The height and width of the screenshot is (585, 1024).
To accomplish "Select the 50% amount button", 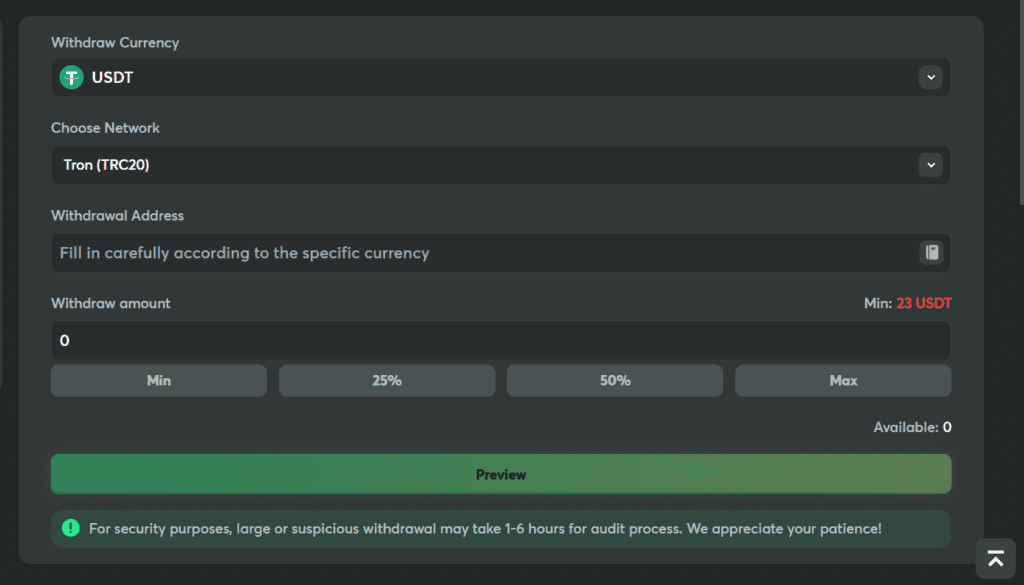I will (x=615, y=381).
